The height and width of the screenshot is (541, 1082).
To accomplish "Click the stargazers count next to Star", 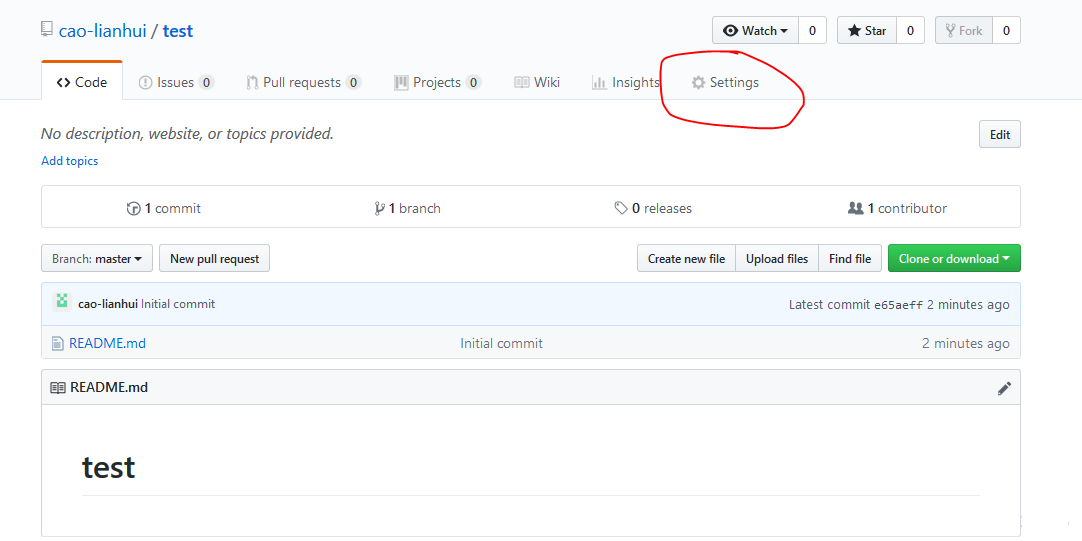I will tap(910, 30).
